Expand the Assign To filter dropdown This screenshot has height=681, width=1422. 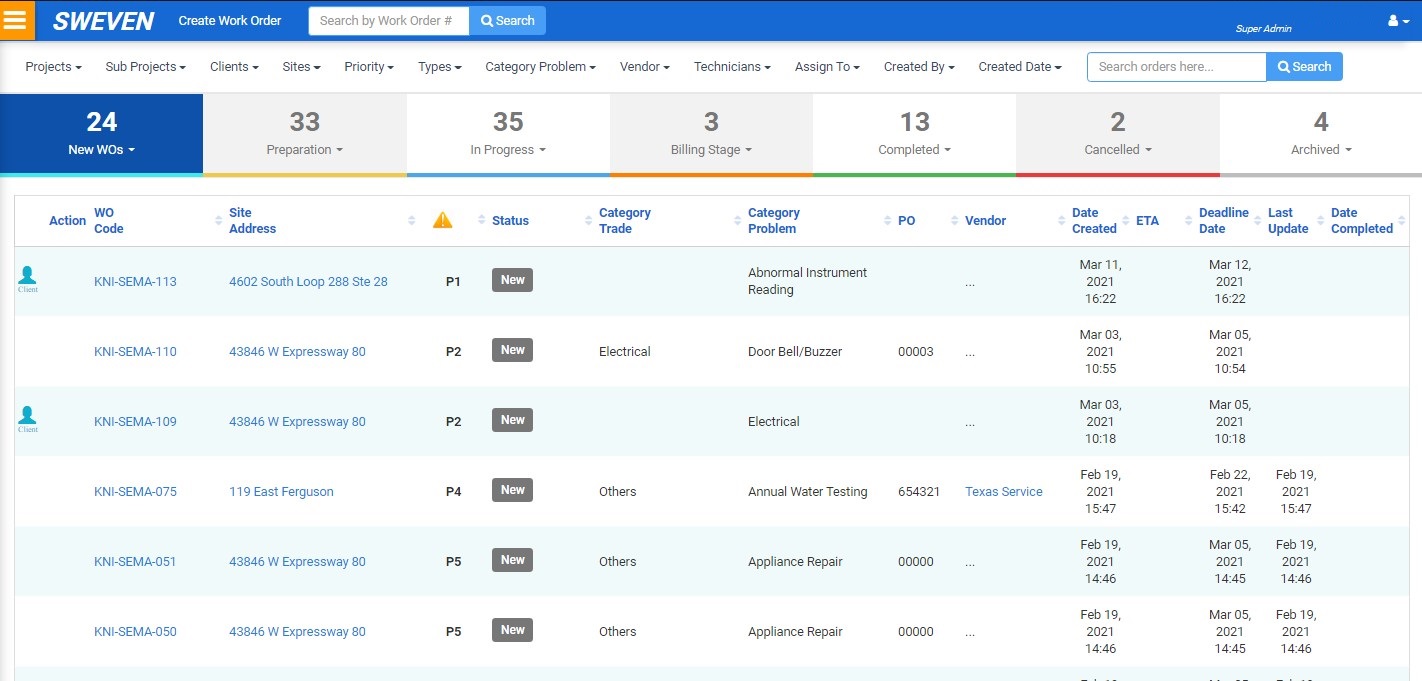pos(827,67)
